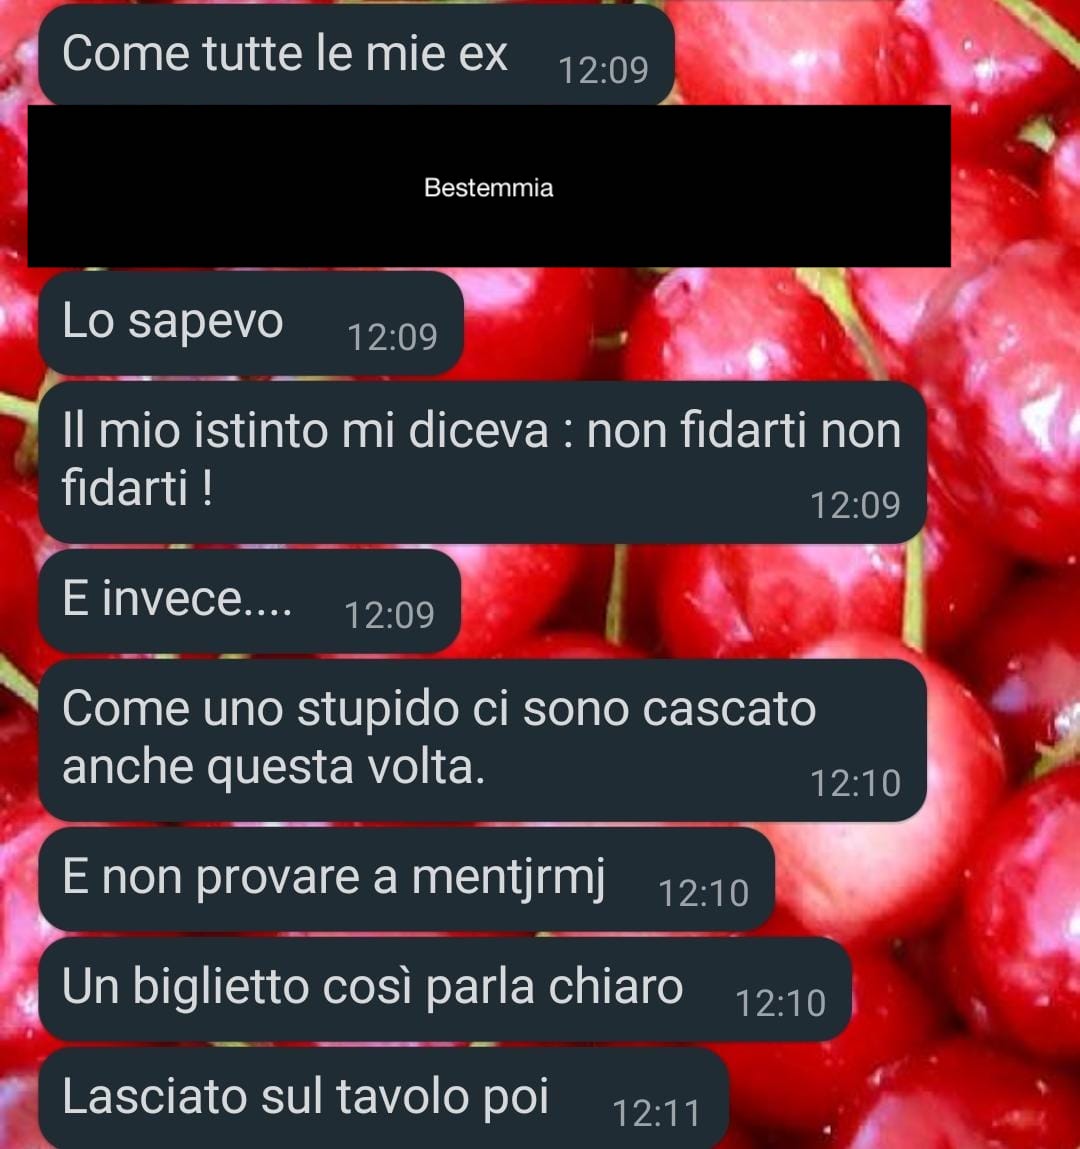The image size is (1080, 1149).
Task: Click the 12:09 timestamp under "non fidarti" message
Action: point(855,506)
